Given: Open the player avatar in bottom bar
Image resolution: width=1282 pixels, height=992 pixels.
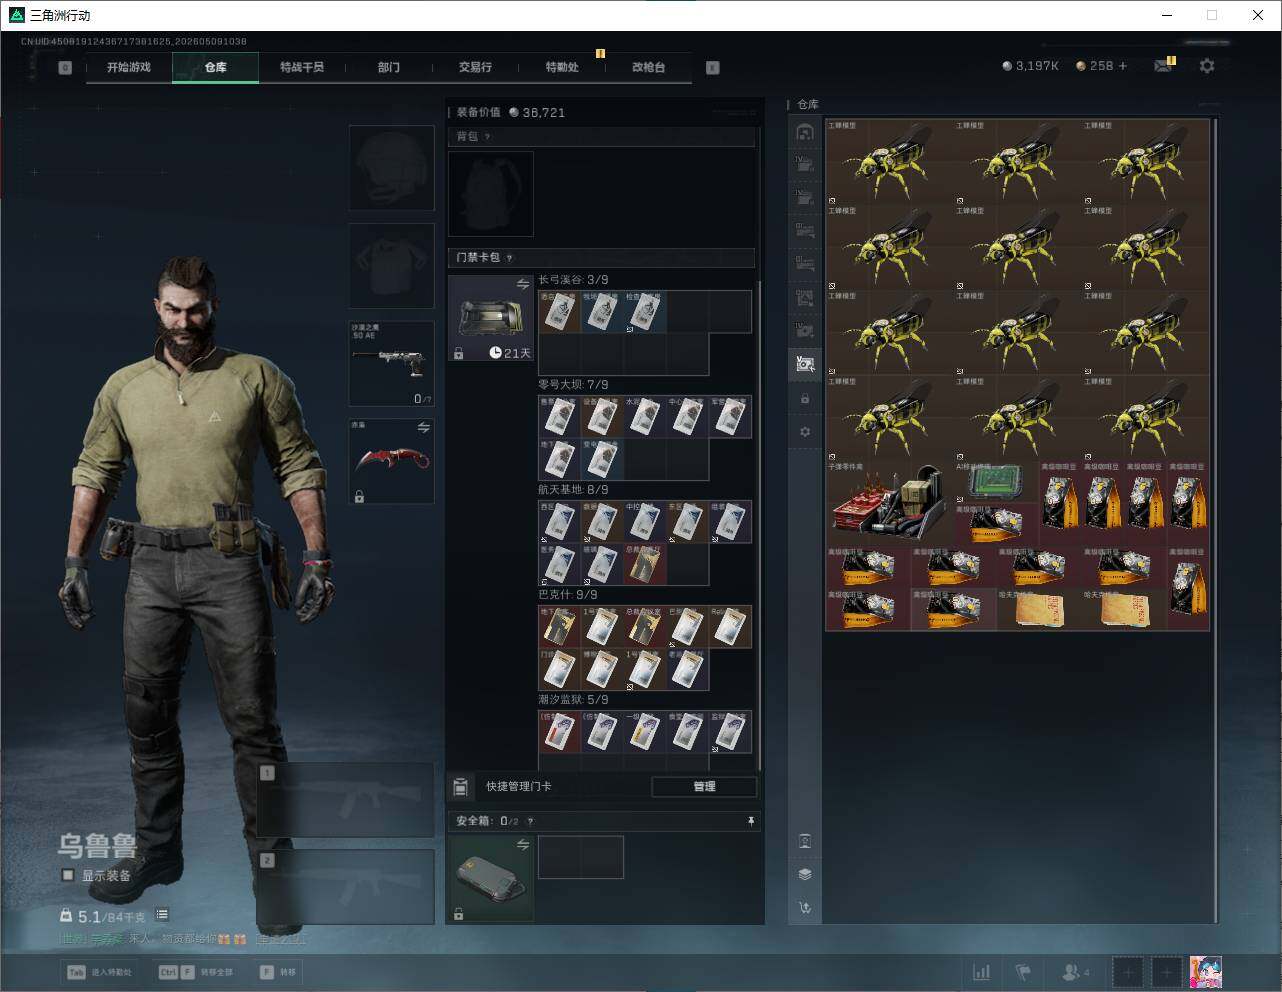Looking at the screenshot, I should pos(1206,972).
